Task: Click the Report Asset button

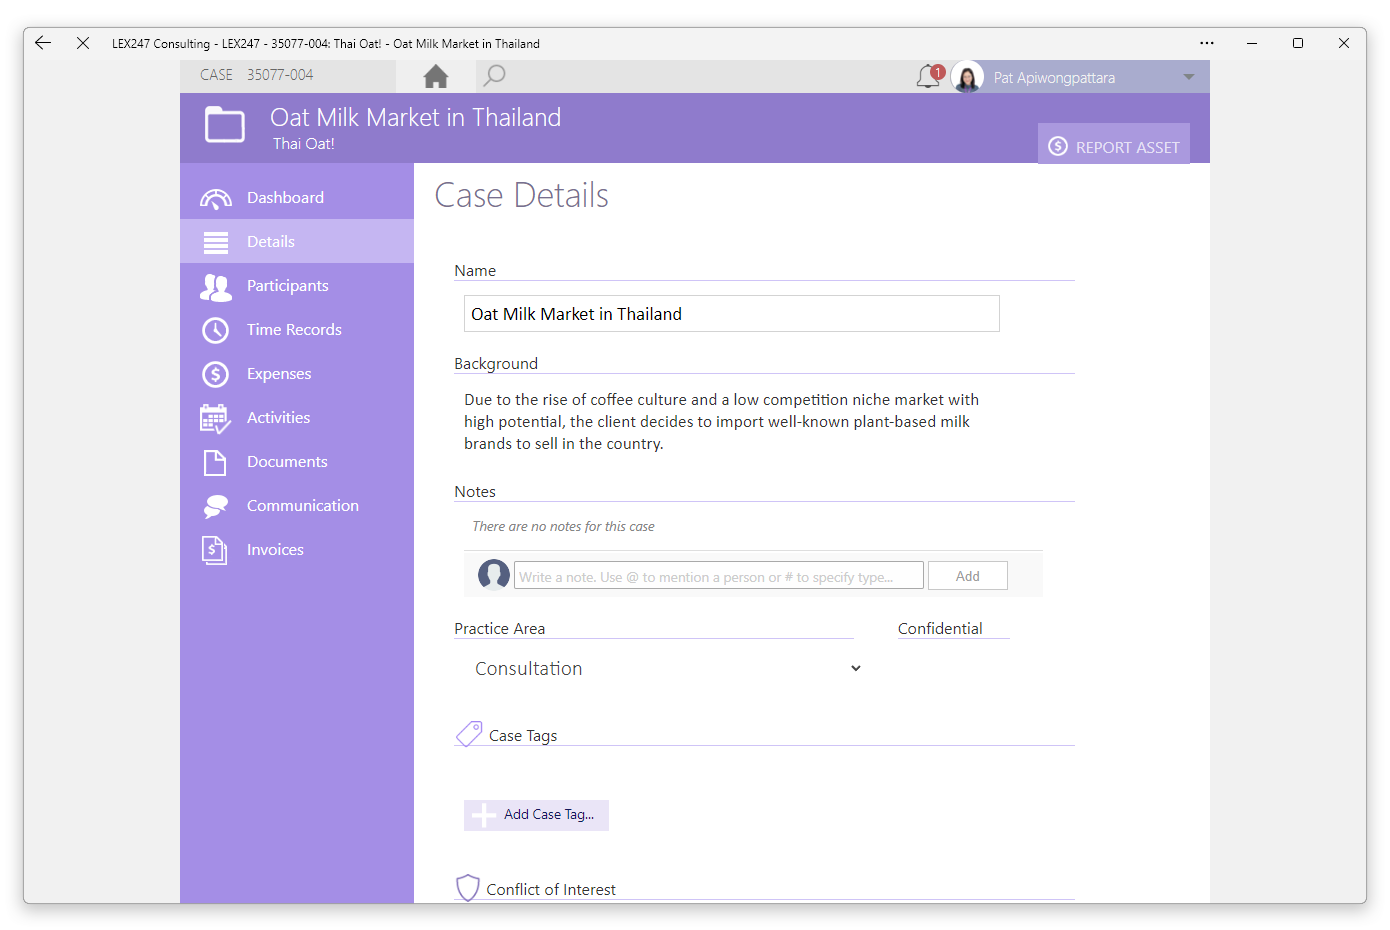Action: coord(1114,146)
